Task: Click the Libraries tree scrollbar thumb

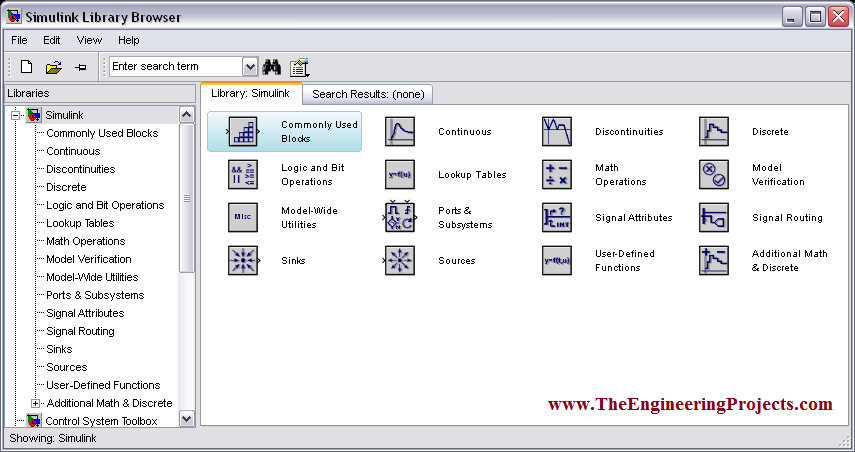Action: pos(186,198)
